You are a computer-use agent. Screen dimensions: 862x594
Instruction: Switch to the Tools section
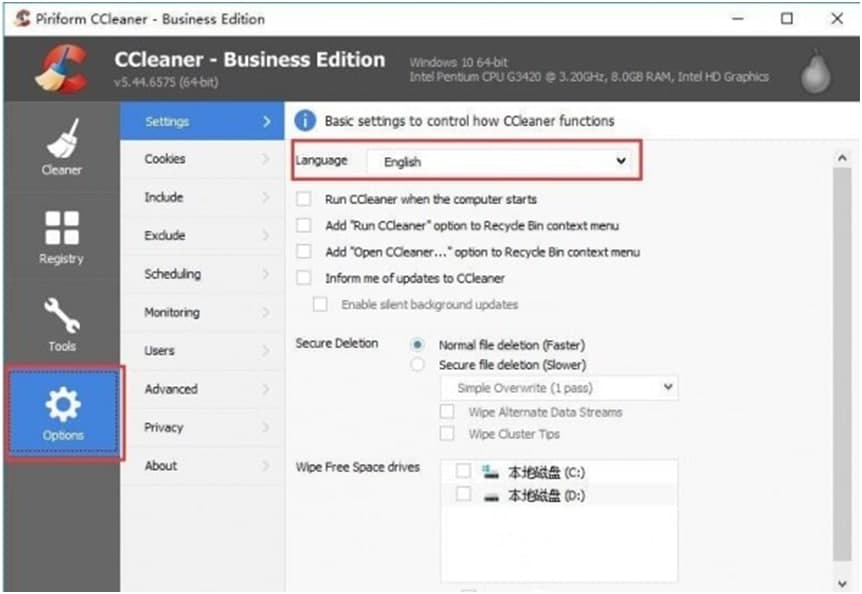[x=60, y=323]
